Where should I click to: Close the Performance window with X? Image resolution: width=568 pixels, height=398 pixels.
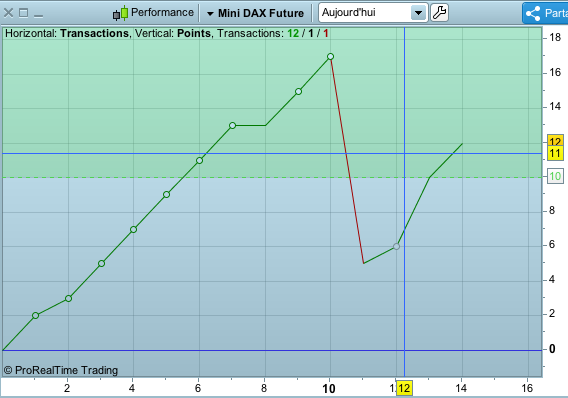click(x=8, y=13)
